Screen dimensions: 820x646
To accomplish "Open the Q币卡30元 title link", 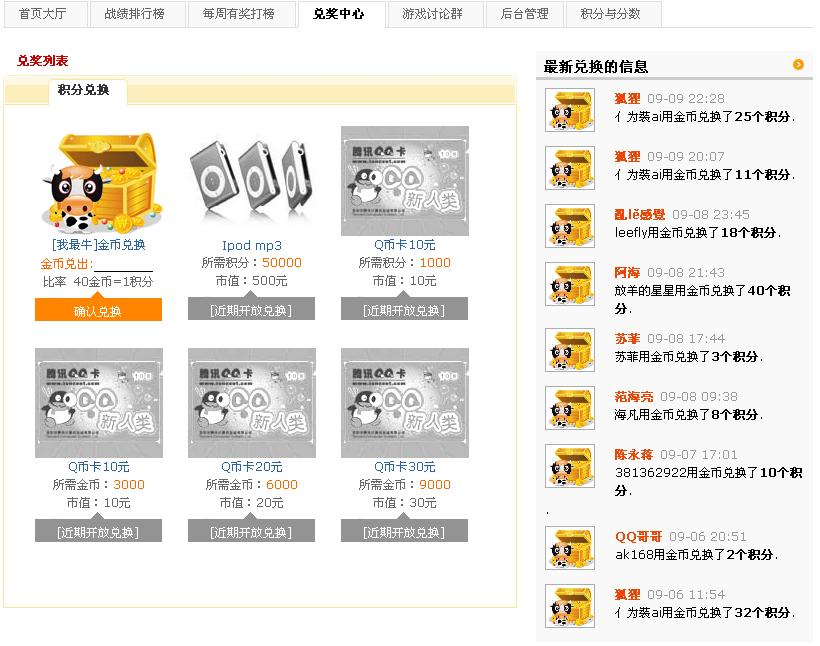I will [x=405, y=467].
